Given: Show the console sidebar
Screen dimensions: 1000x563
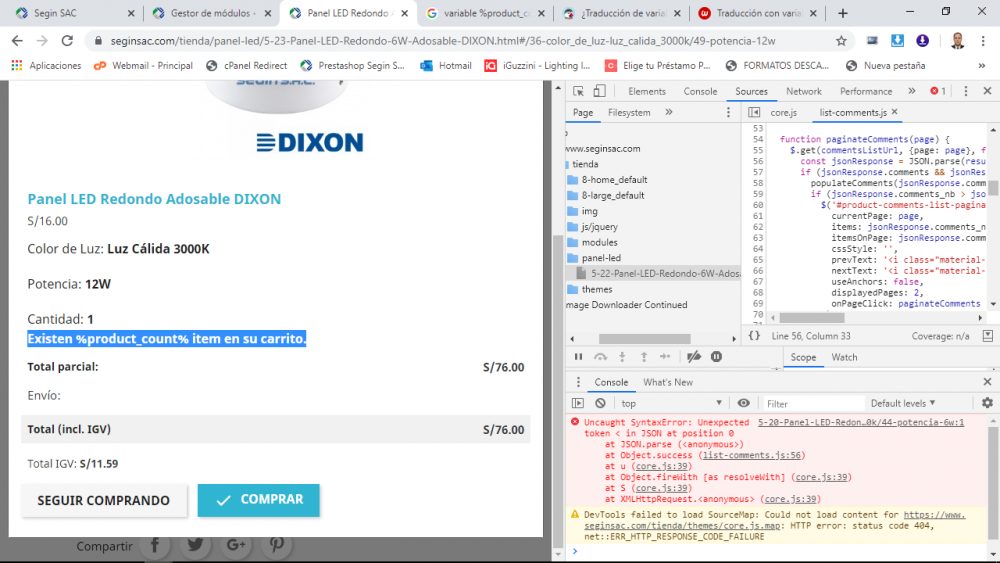Looking at the screenshot, I should 578,403.
